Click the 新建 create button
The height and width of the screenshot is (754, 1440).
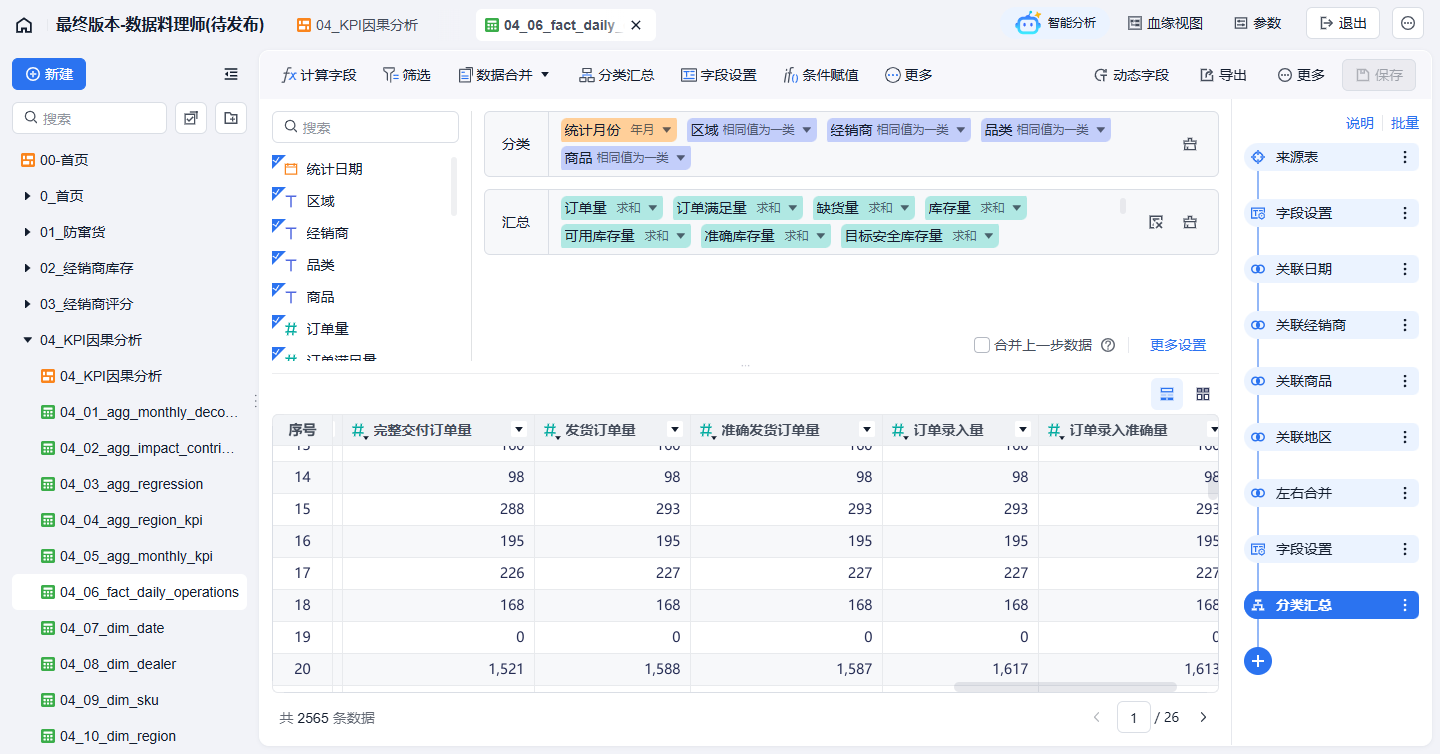click(x=49, y=74)
